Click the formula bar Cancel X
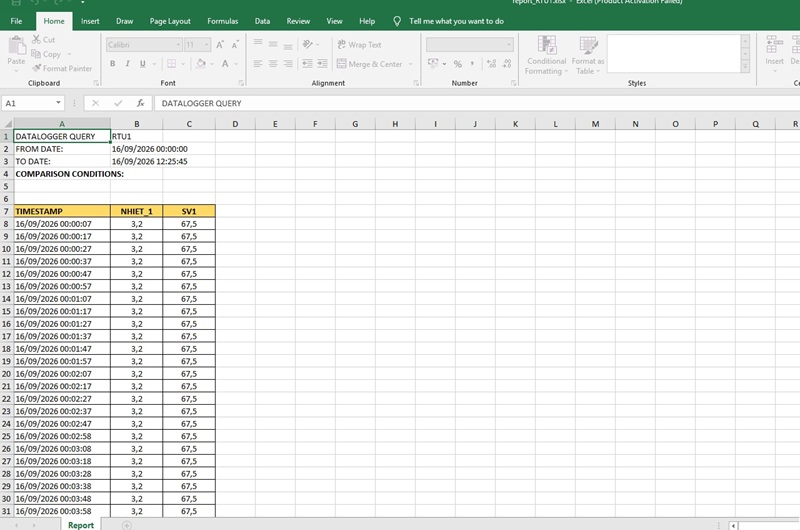Screen dimensions: 800x530 [x=95, y=103]
